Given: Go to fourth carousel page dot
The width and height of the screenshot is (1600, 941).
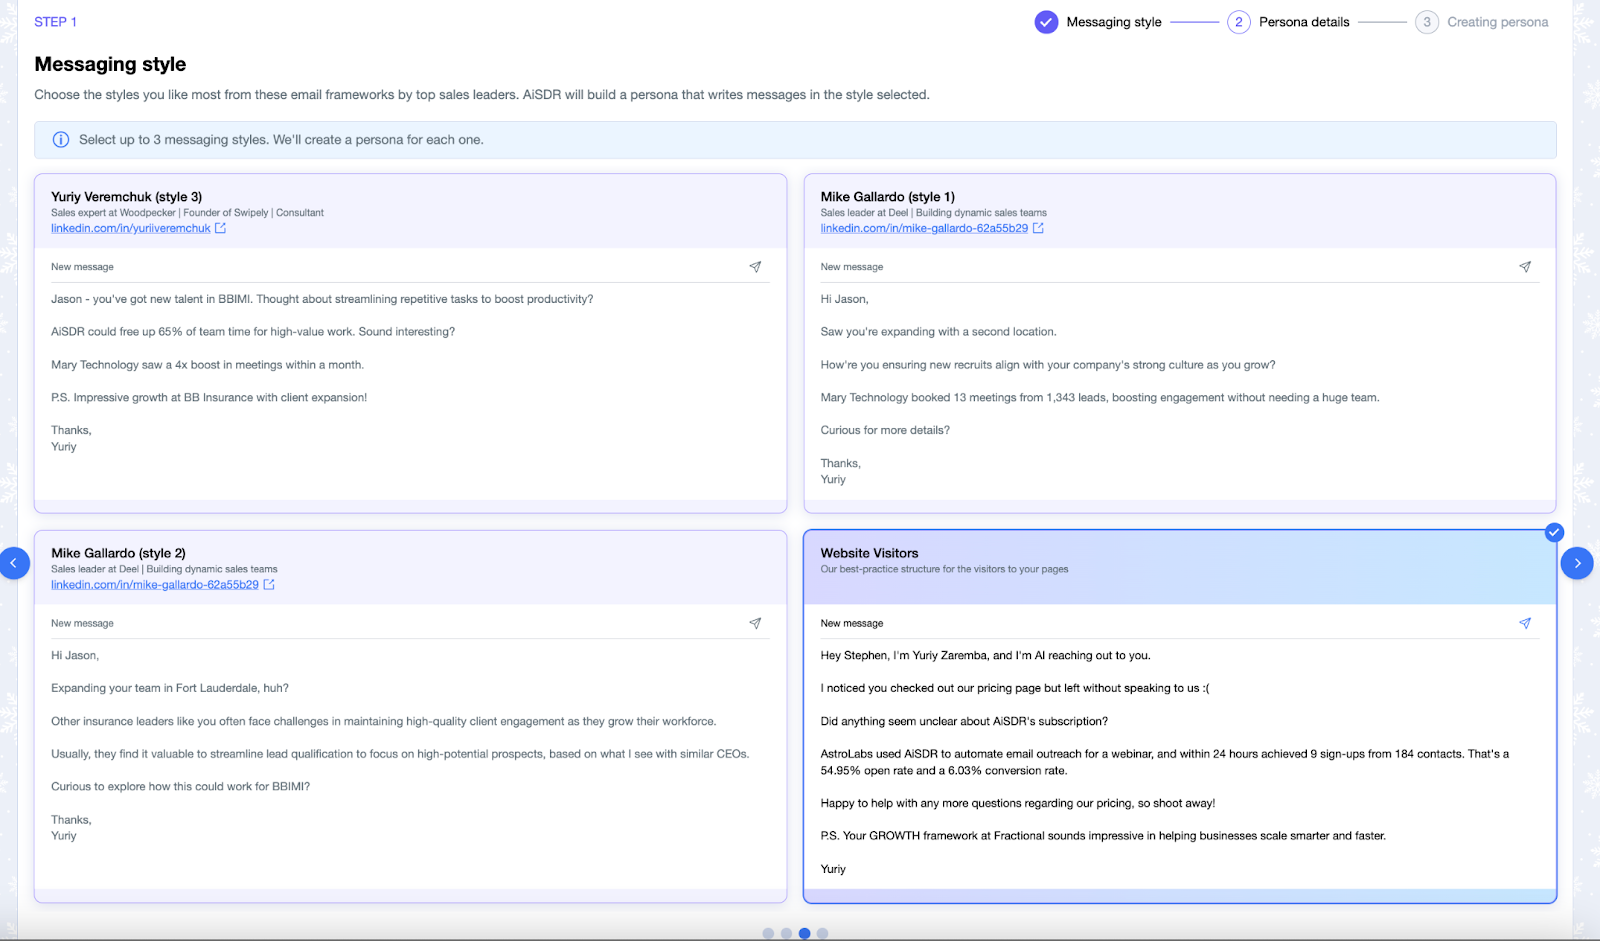Looking at the screenshot, I should (822, 933).
